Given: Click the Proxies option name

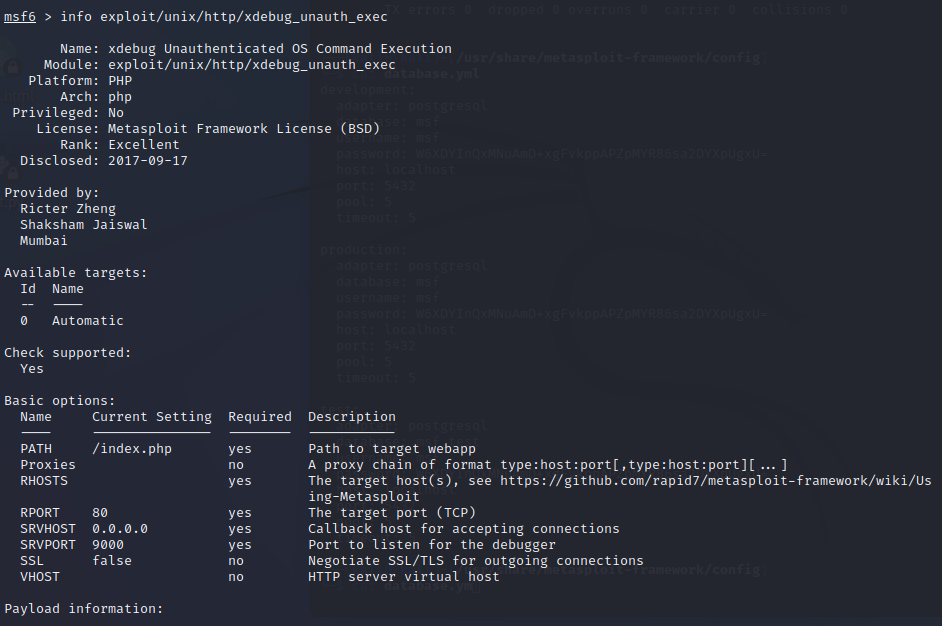Looking at the screenshot, I should pos(48,465).
